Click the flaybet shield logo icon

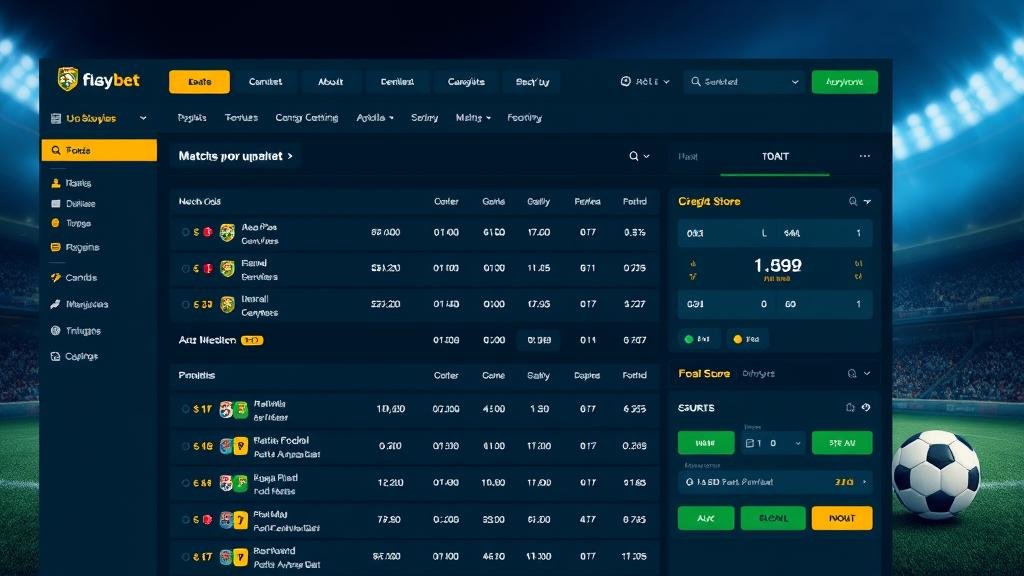pos(68,80)
